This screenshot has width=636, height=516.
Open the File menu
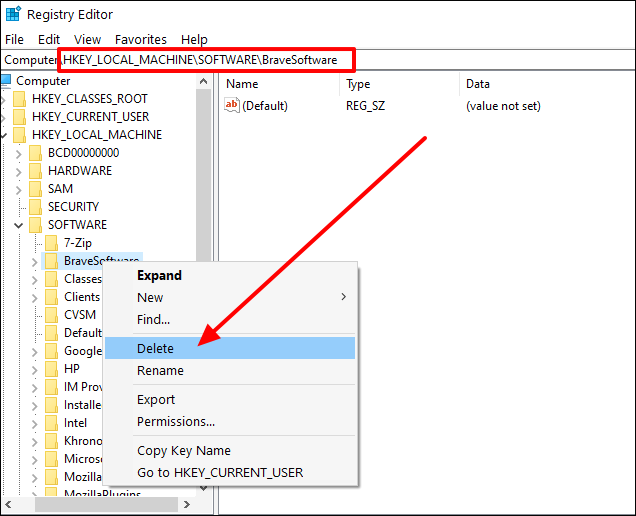(14, 39)
